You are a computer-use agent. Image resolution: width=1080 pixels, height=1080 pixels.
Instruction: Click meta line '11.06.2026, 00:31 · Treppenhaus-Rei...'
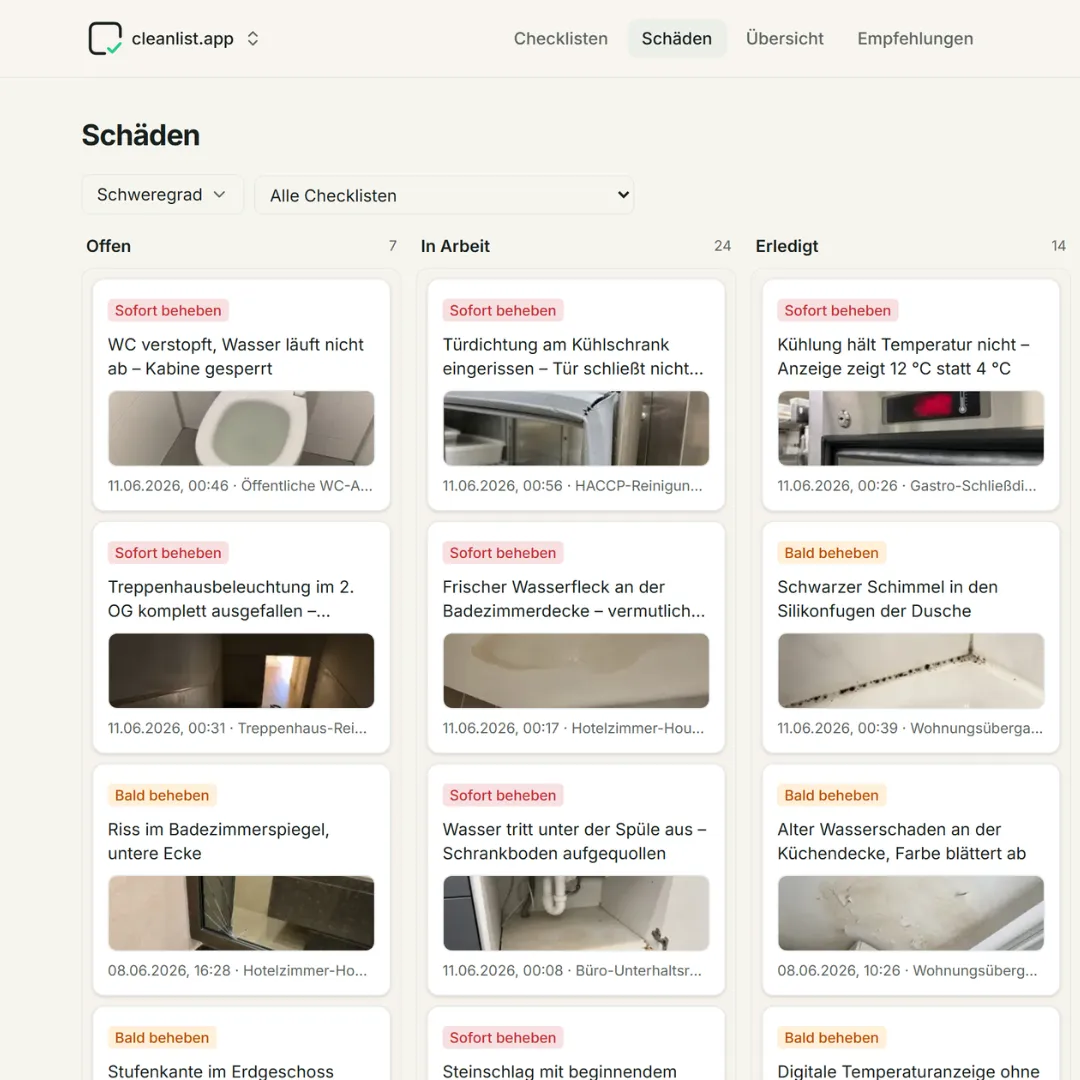click(238, 728)
